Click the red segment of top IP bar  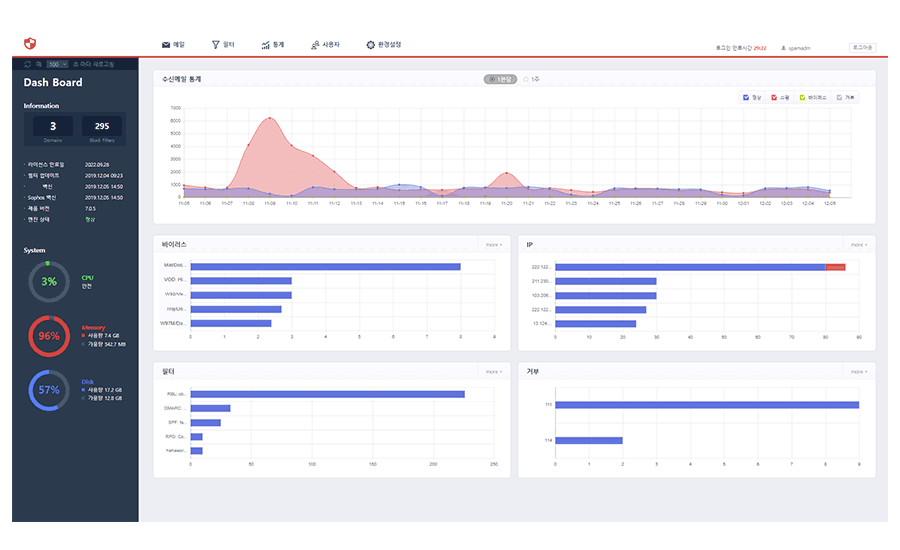835,267
